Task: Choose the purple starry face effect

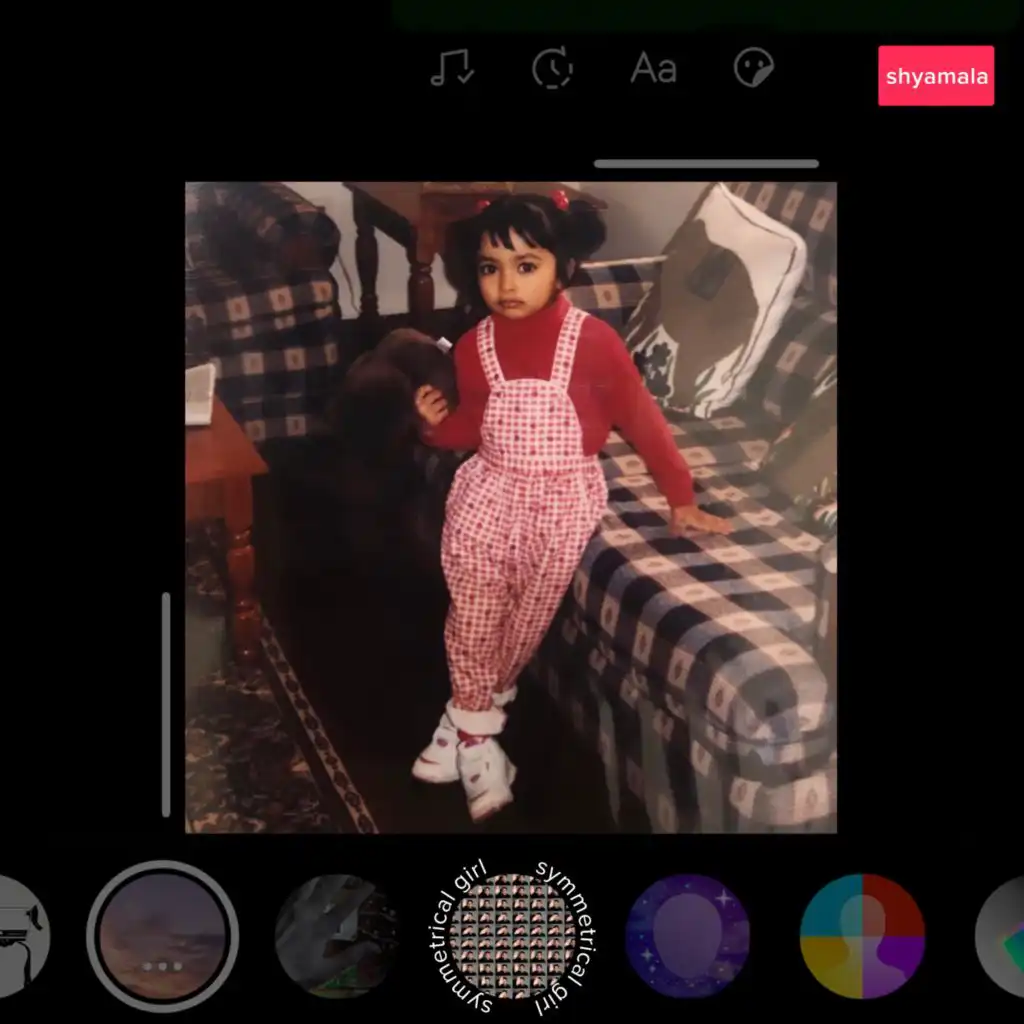Action: (688, 936)
